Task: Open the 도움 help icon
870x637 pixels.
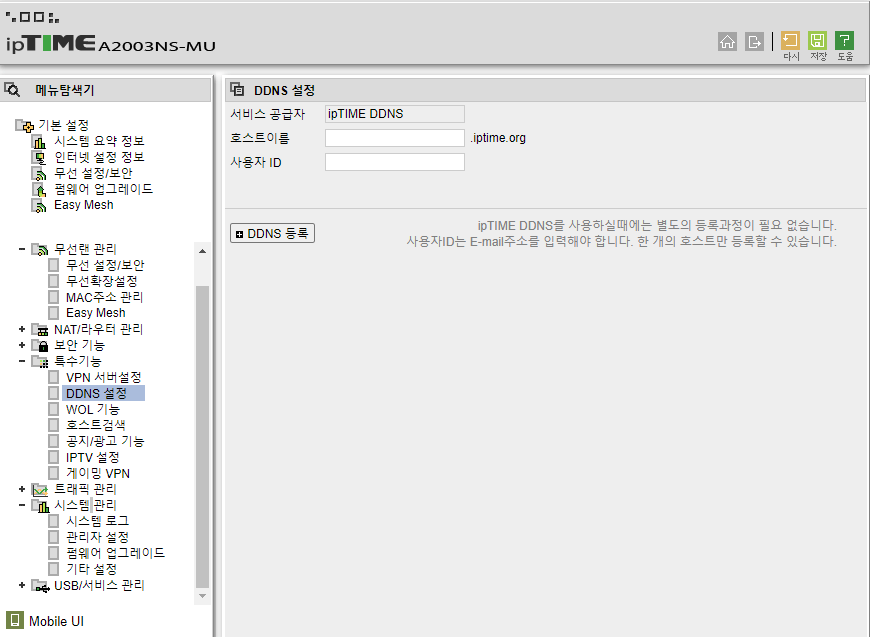Action: (844, 41)
